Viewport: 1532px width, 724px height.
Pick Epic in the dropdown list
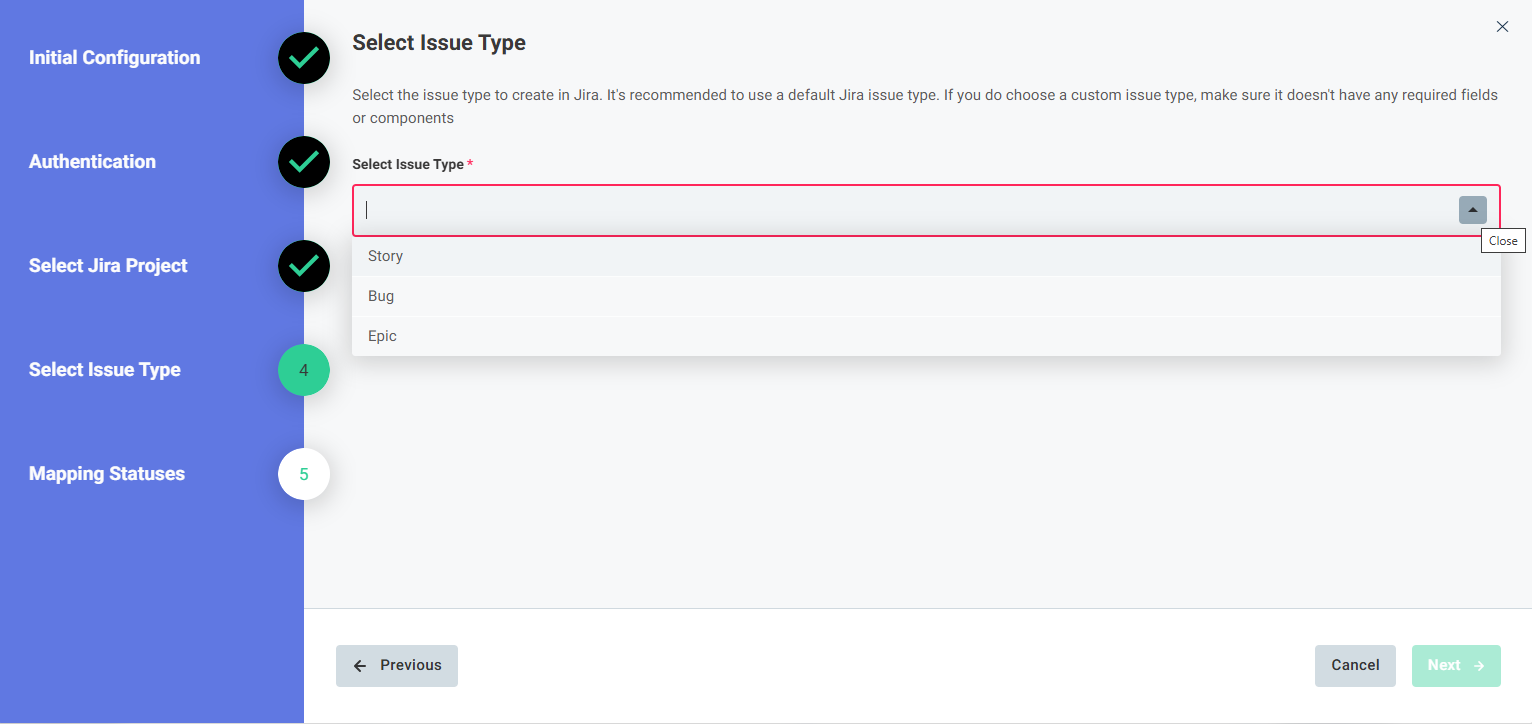(926, 336)
